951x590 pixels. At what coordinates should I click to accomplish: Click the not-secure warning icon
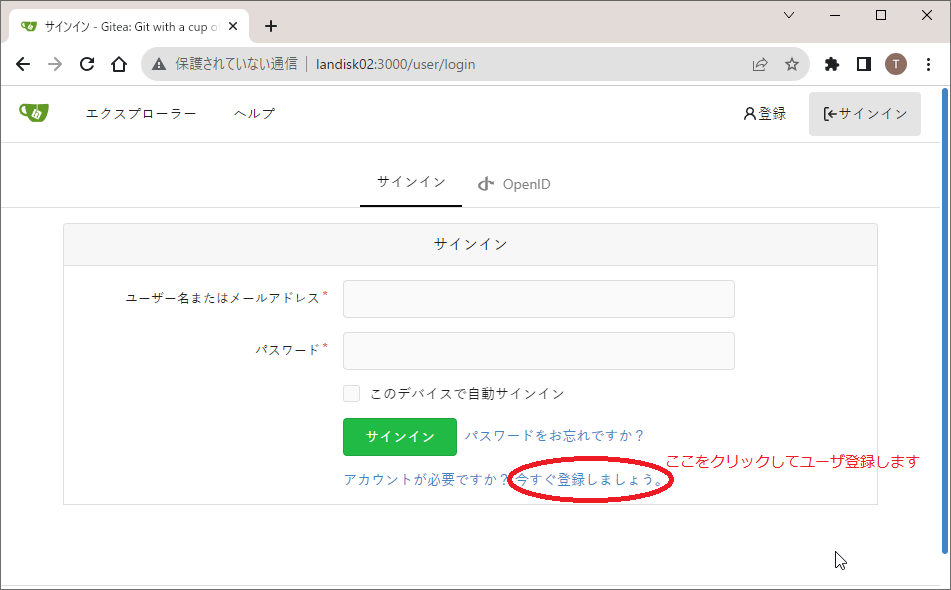159,64
